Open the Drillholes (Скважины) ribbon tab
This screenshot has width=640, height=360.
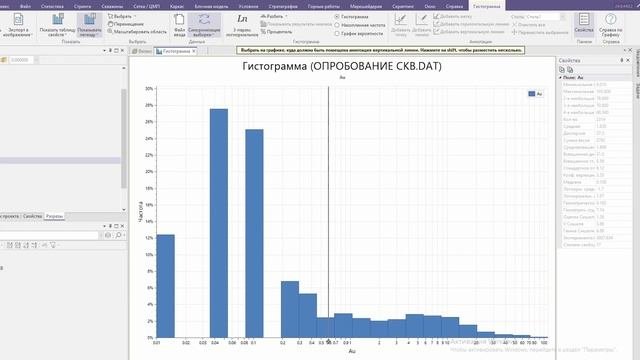(112, 6)
